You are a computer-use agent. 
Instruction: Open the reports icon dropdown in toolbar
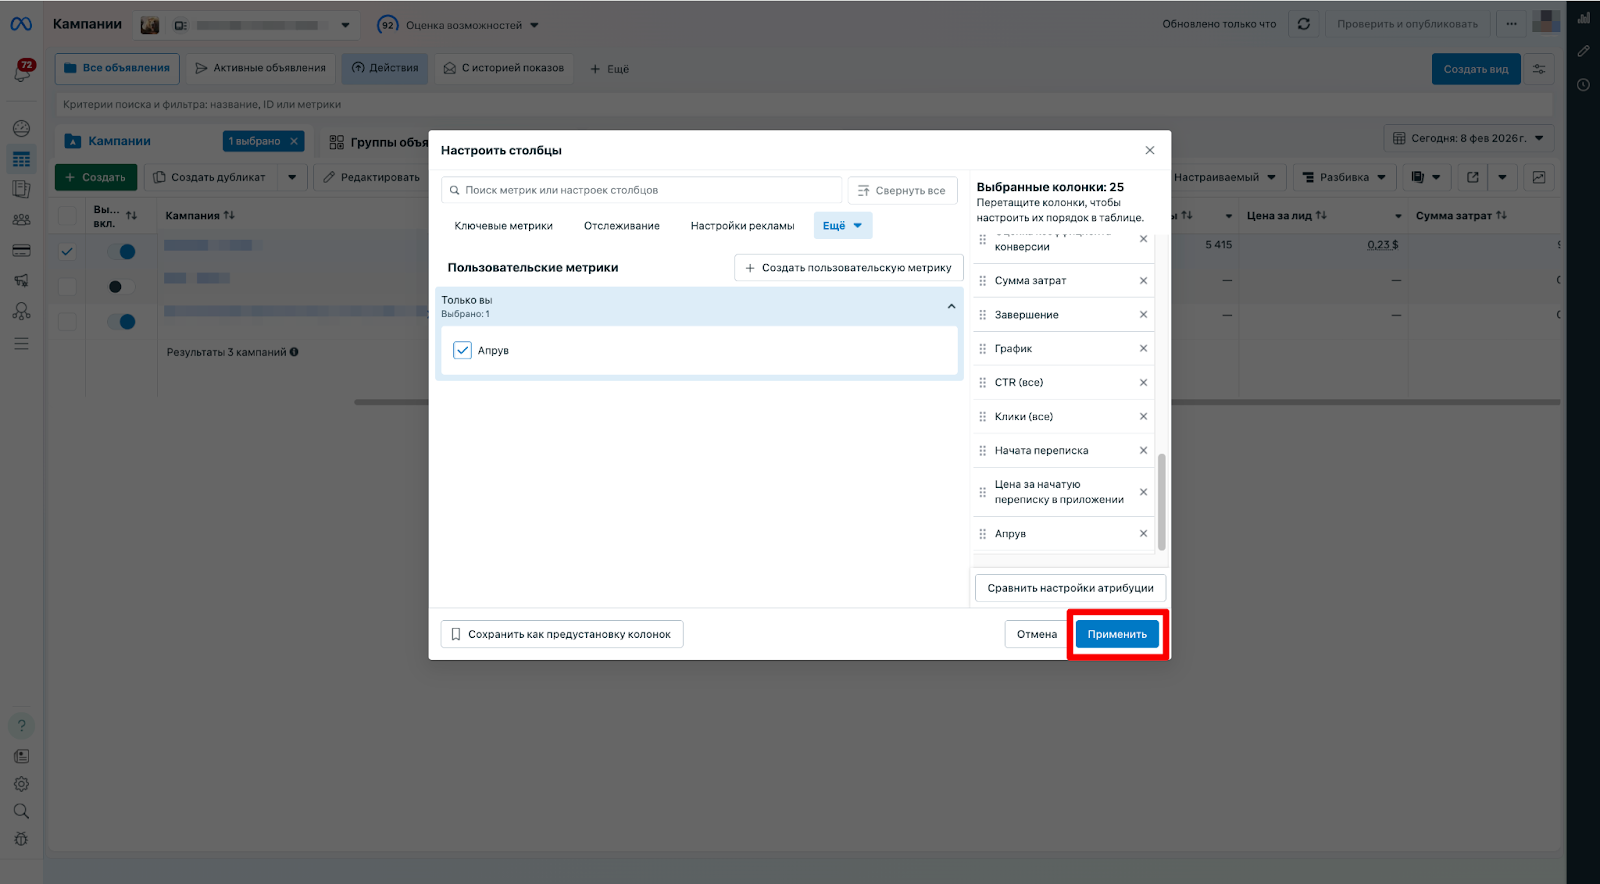1426,177
